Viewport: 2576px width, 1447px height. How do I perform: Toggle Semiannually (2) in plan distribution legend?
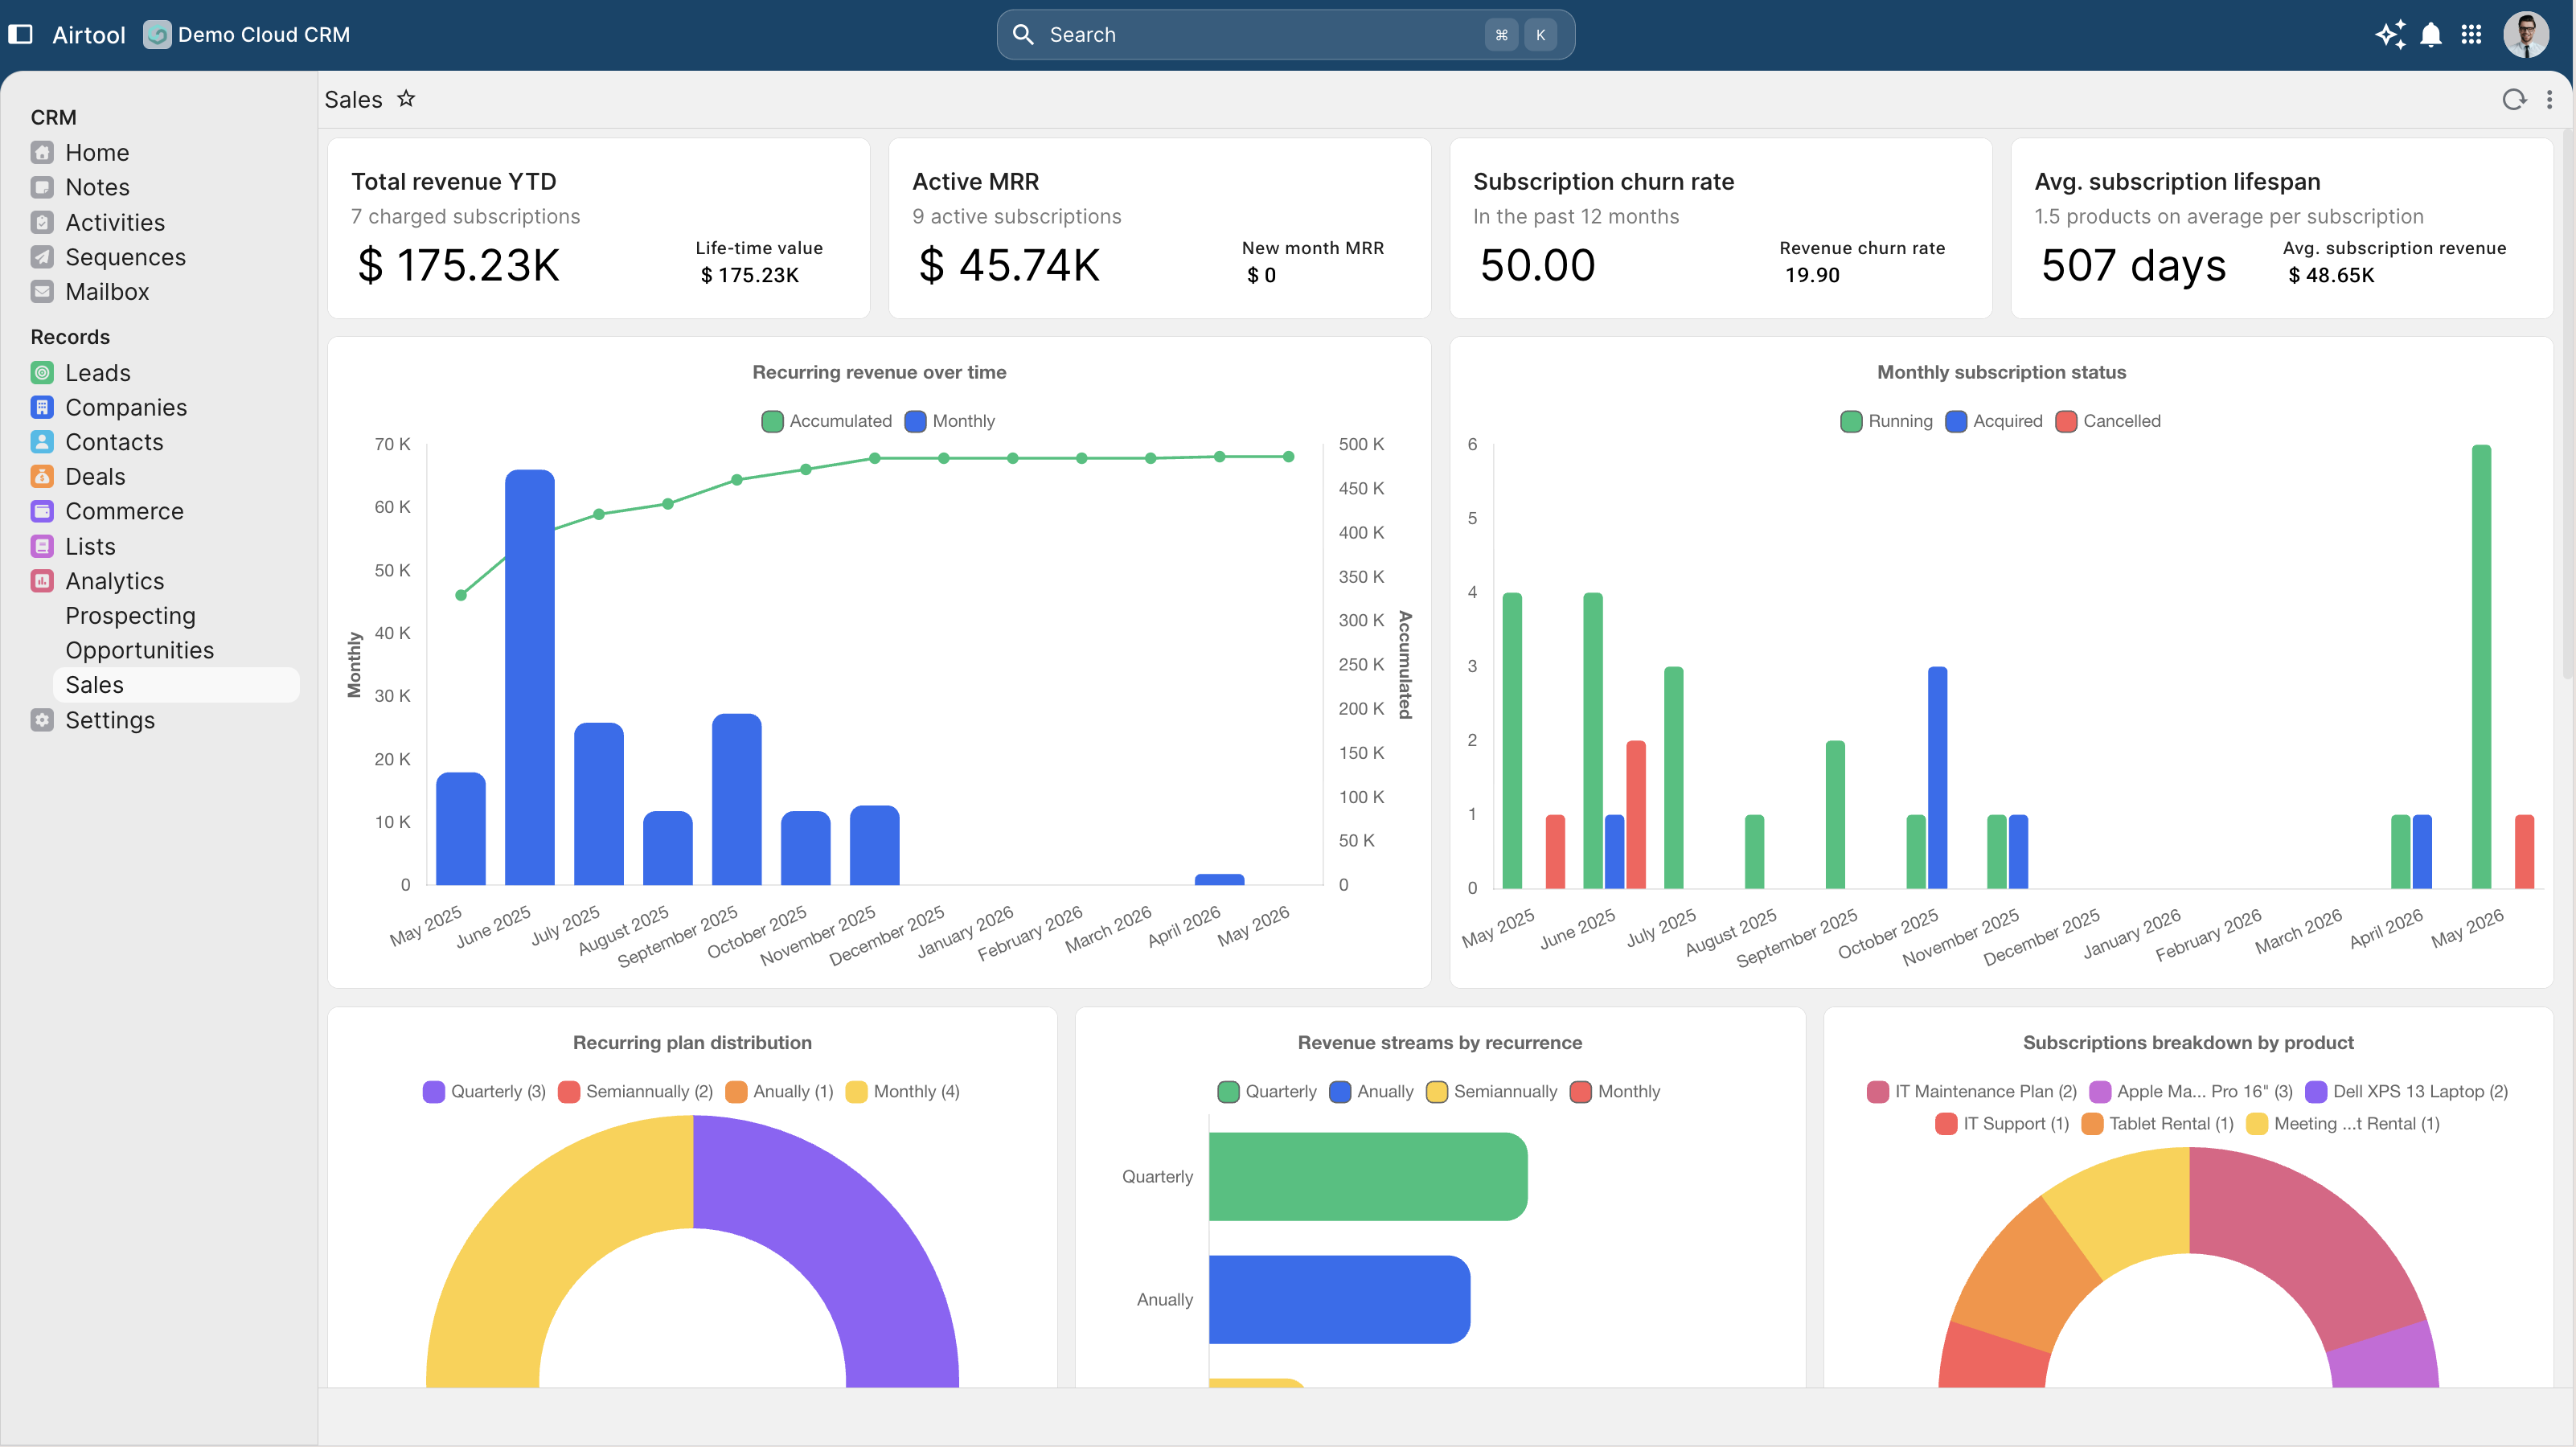(x=636, y=1091)
